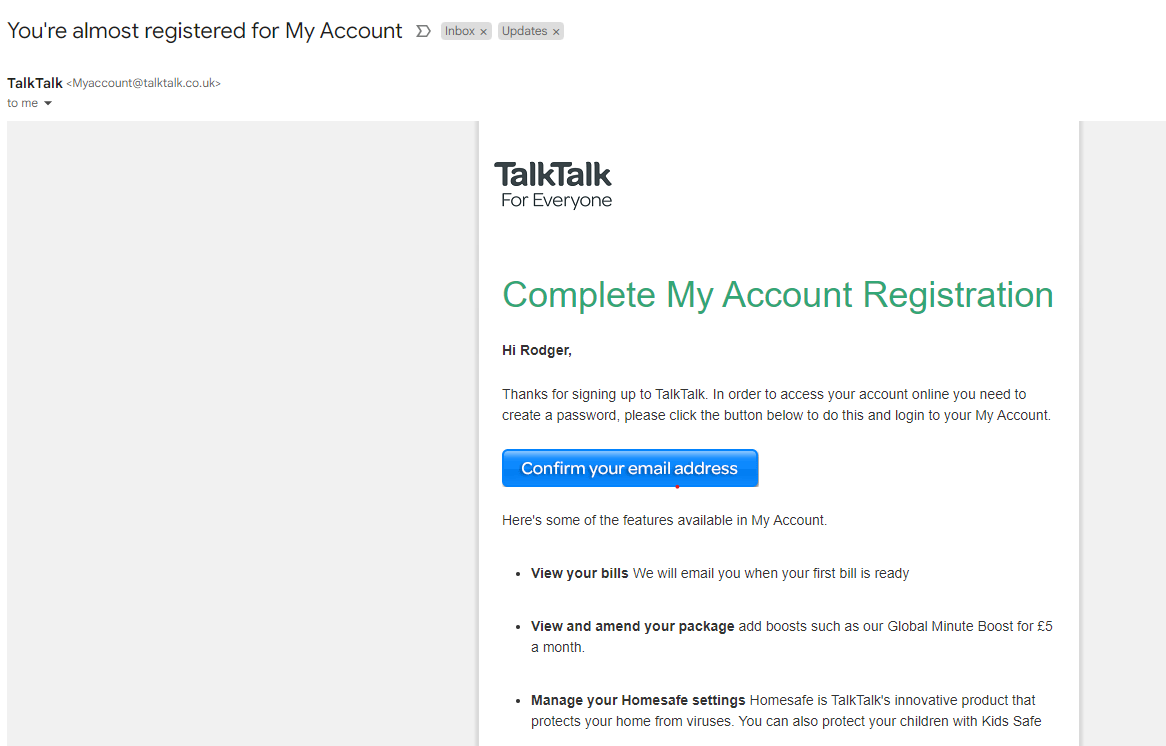Click the 'Hi Rodger,' greeting
Image resolution: width=1166 pixels, height=746 pixels.
pos(536,349)
